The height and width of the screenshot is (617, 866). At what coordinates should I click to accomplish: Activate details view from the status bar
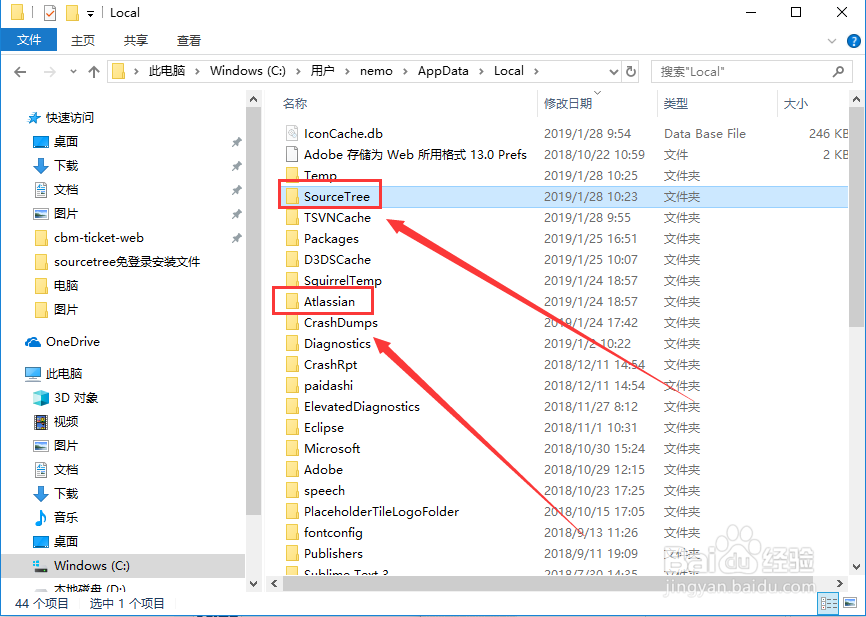(x=829, y=603)
